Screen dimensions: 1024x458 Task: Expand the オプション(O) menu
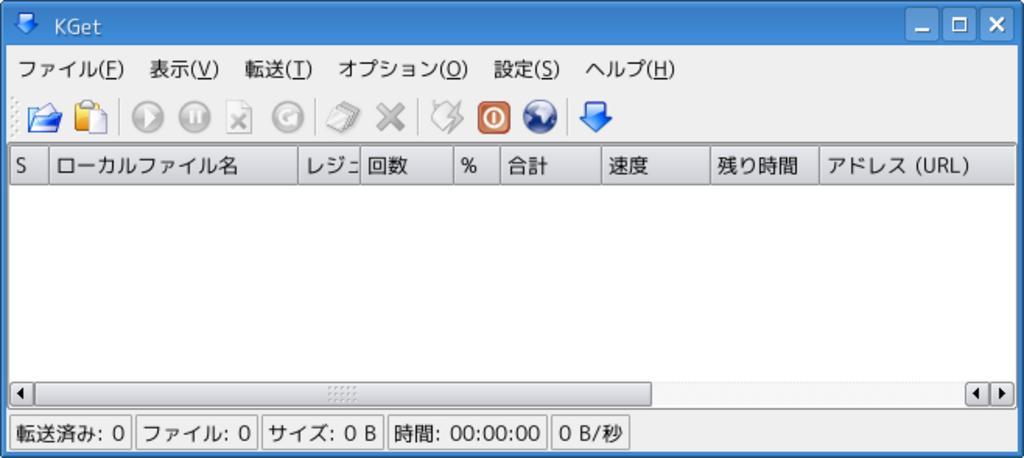(x=403, y=69)
